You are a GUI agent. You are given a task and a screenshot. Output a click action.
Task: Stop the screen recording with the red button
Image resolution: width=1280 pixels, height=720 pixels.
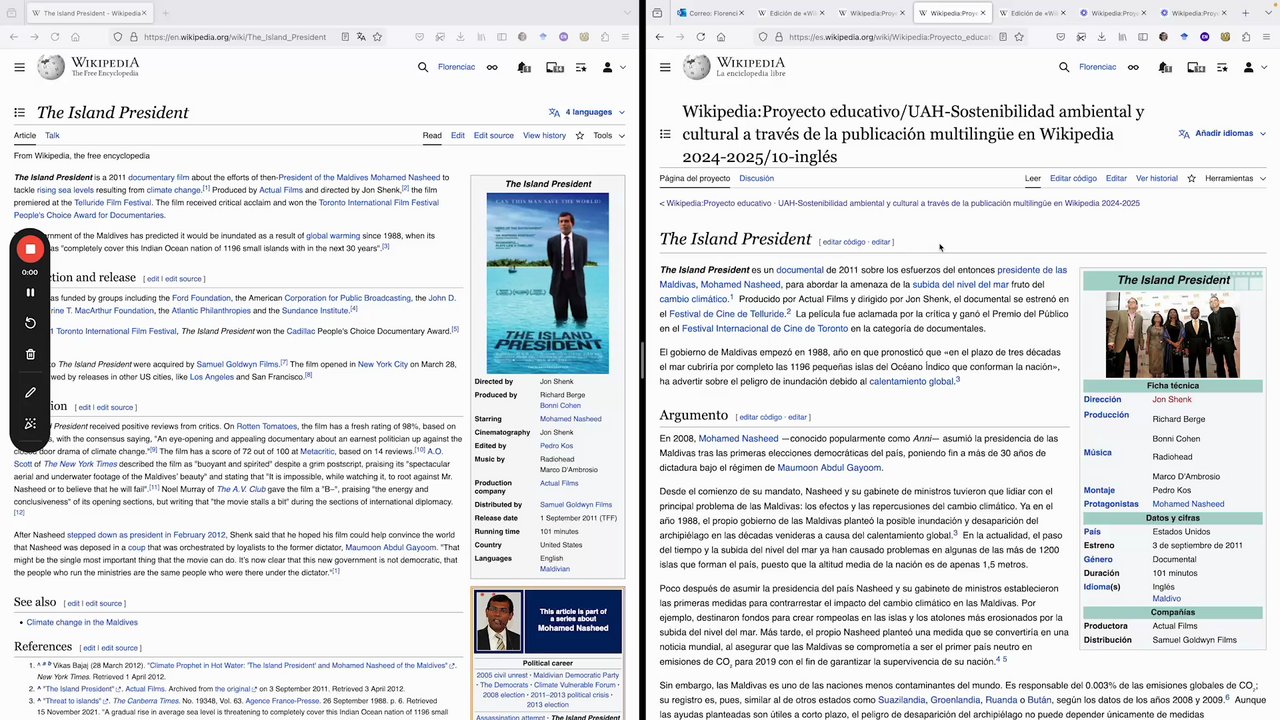click(30, 249)
